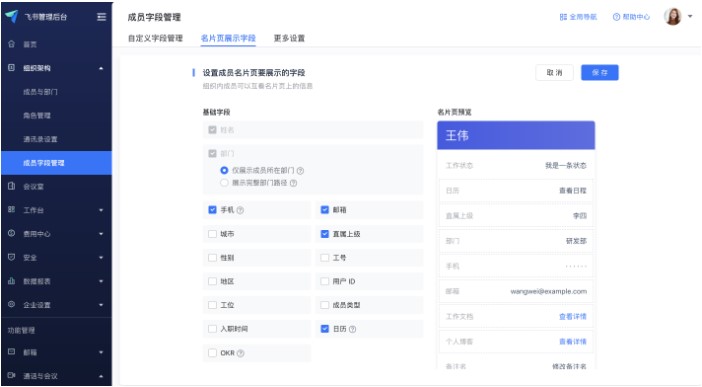
Task: Click wangwei@example.com in the card preview
Action: point(548,292)
